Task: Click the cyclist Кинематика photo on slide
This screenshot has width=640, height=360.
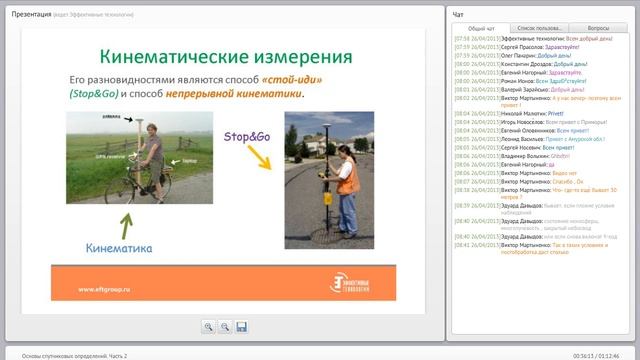Action: pos(140,158)
